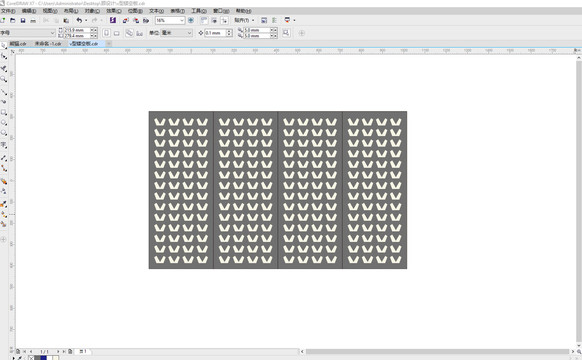Click the Paste icon

pyautogui.click(x=66, y=20)
